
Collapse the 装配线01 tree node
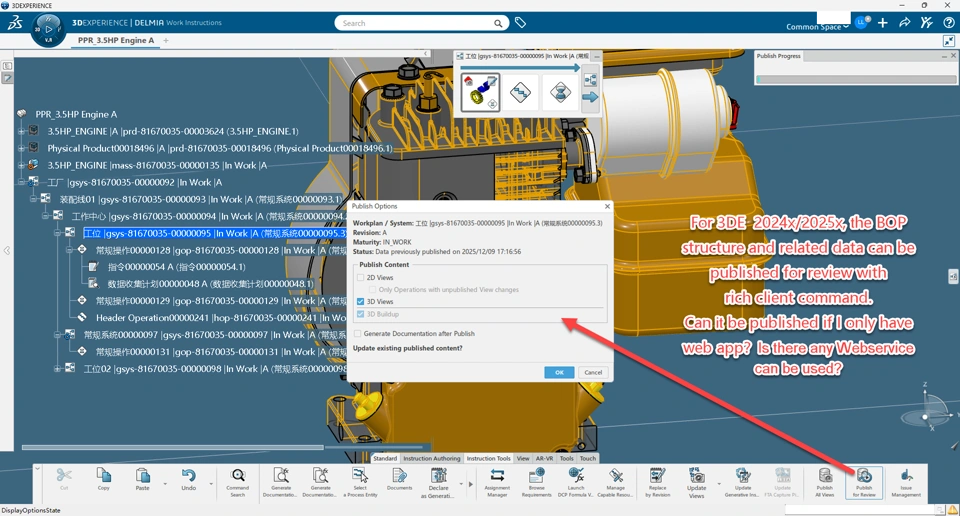coord(34,199)
